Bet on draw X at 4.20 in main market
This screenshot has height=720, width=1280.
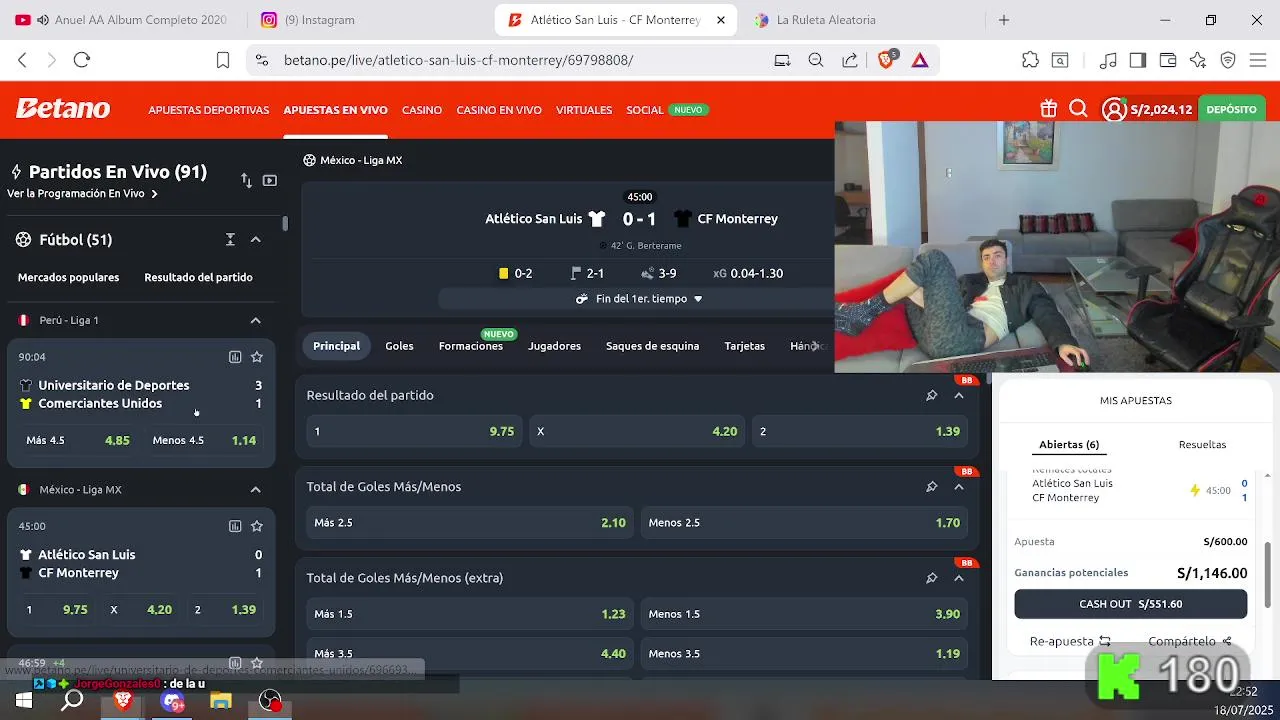[637, 431]
